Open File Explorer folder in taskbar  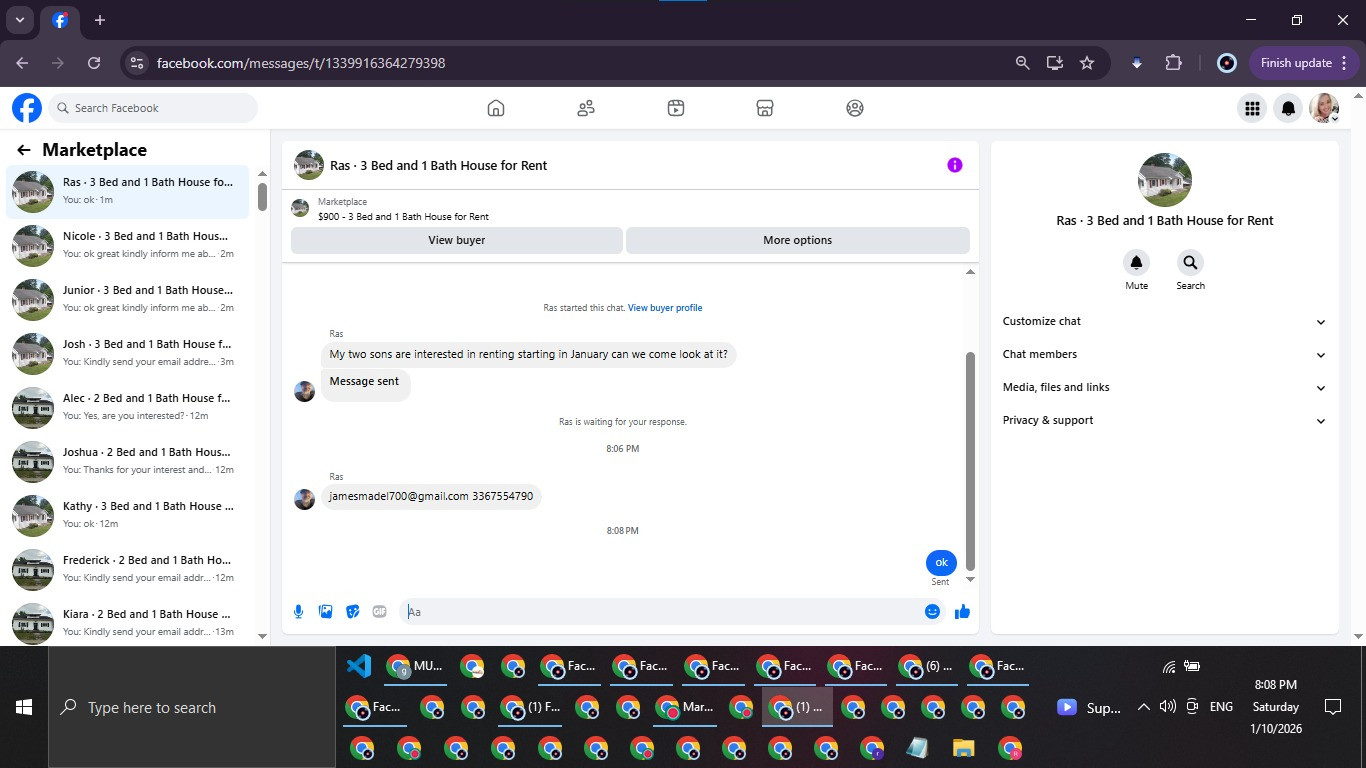tap(963, 748)
